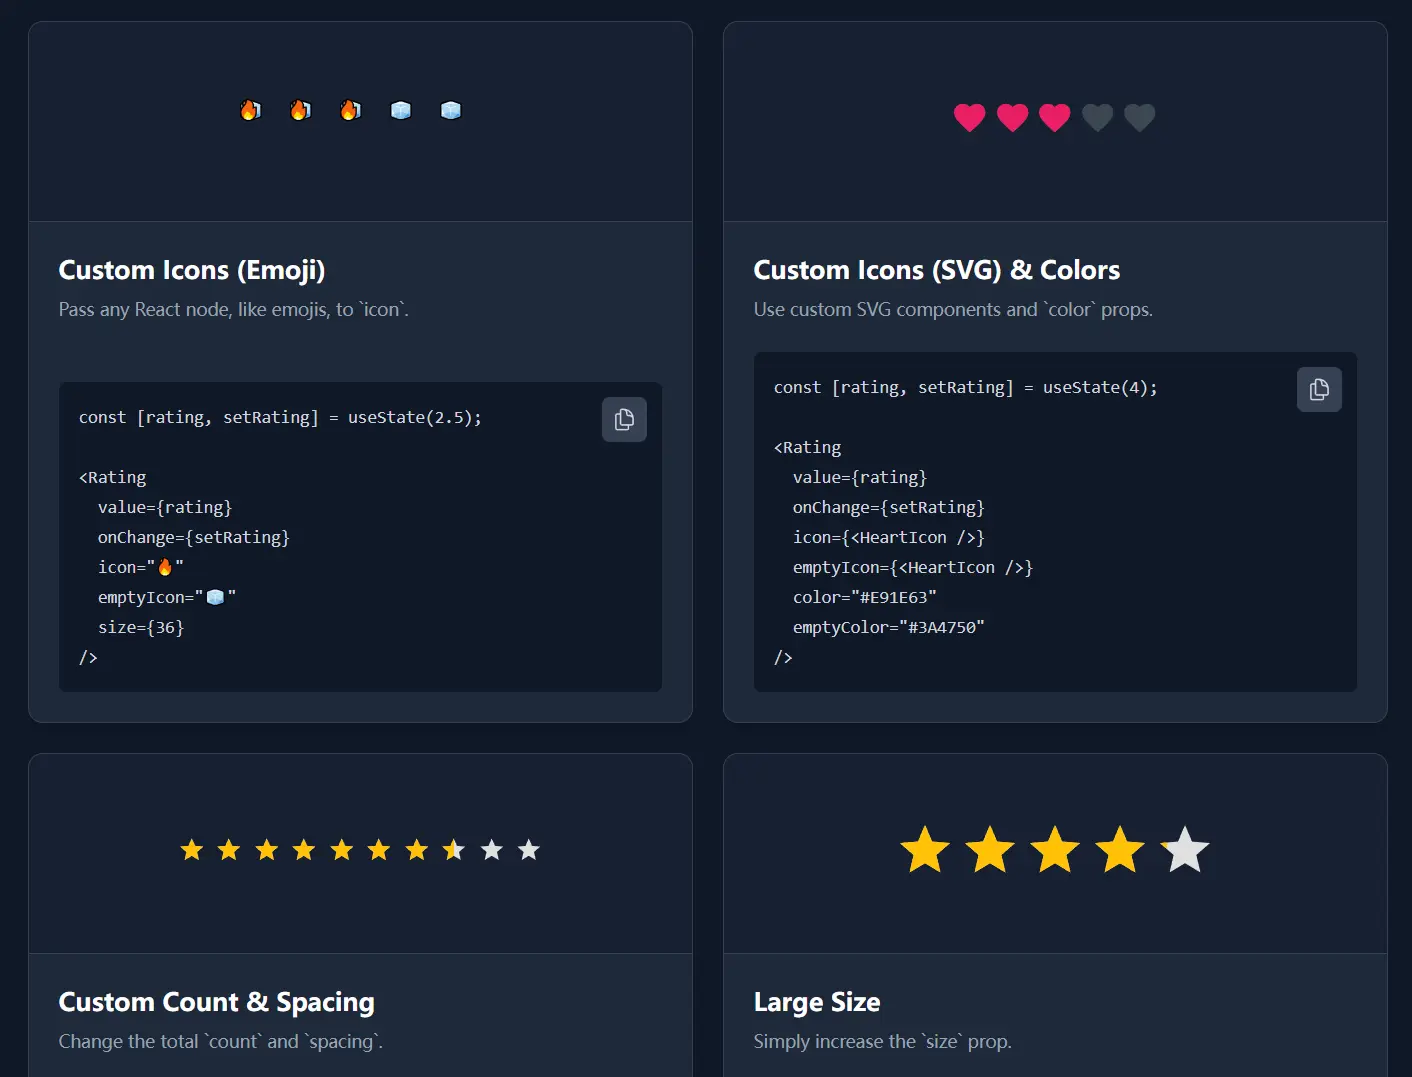This screenshot has width=1412, height=1077.
Task: Set emoji rating to first fire icon
Action: pos(250,110)
